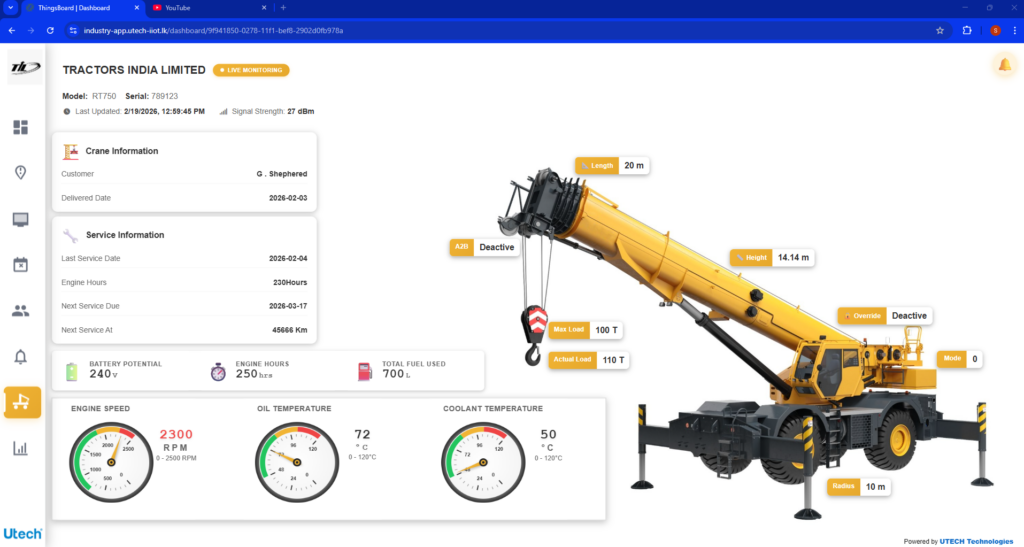Open the users group icon in sidebar

pos(21,311)
